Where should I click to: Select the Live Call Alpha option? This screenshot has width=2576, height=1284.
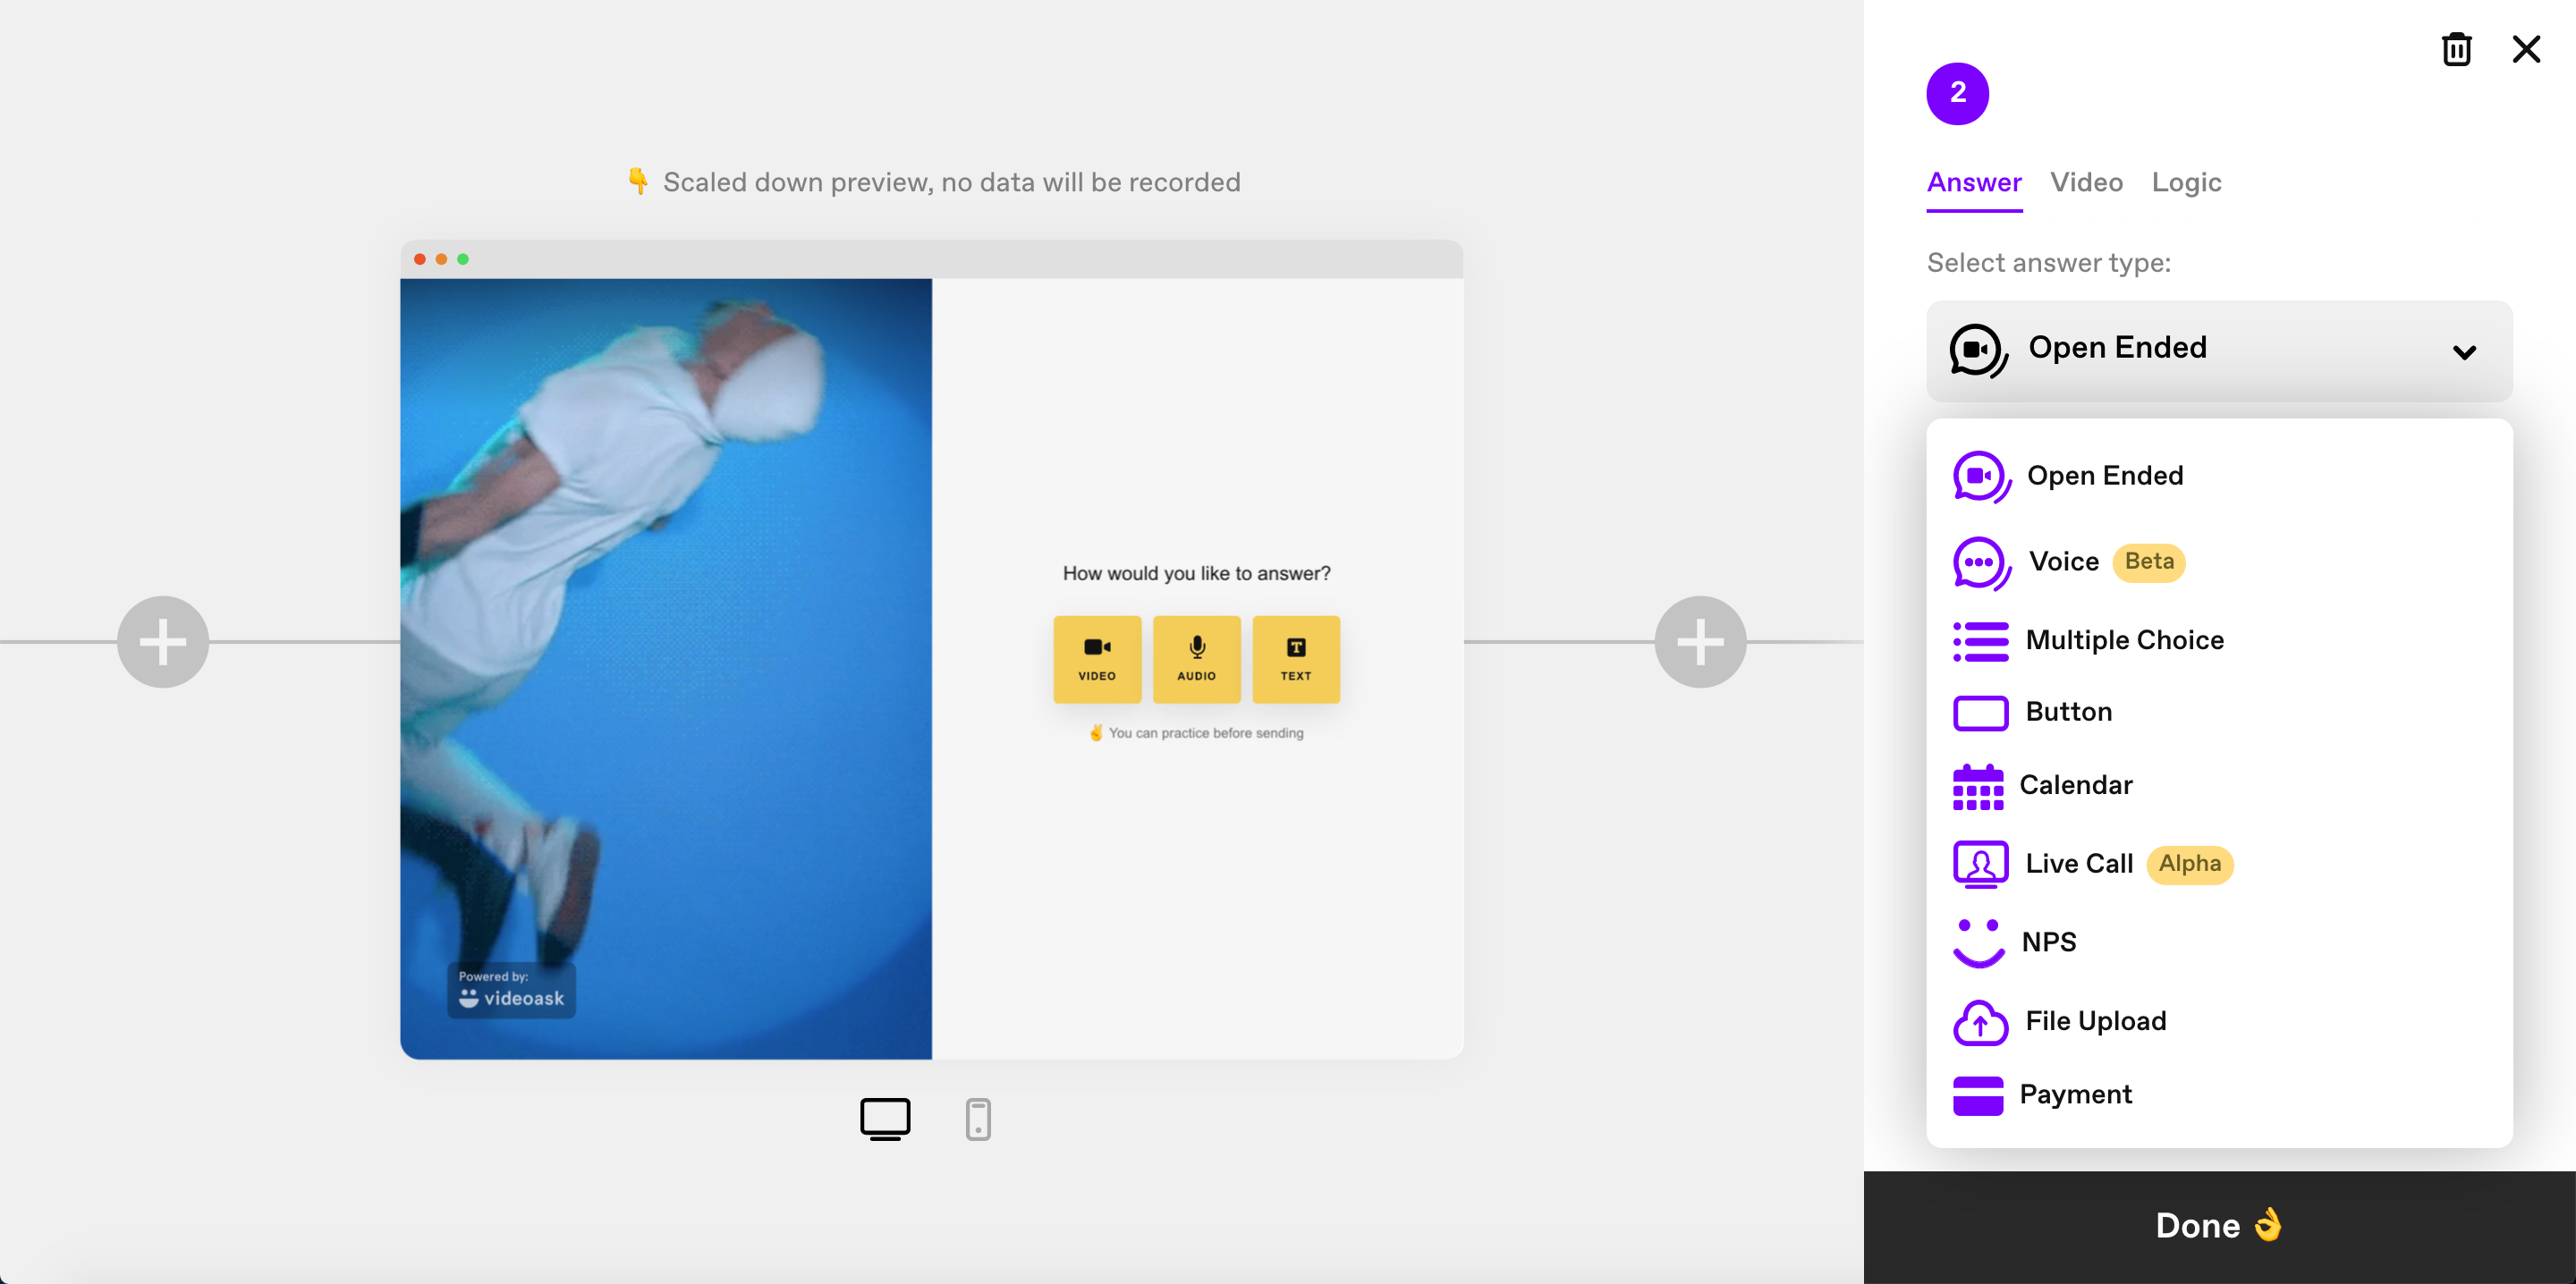point(2219,864)
